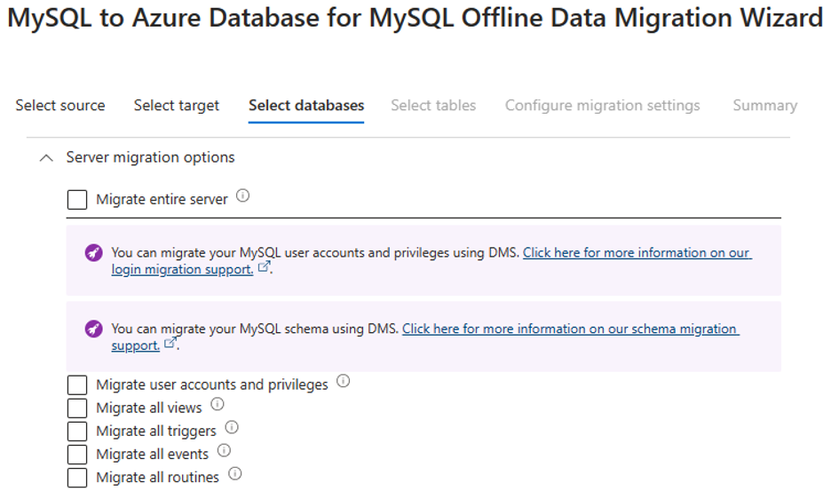The width and height of the screenshot is (831, 492).
Task: Select the Migrate all routines checkbox
Action: pos(77,477)
